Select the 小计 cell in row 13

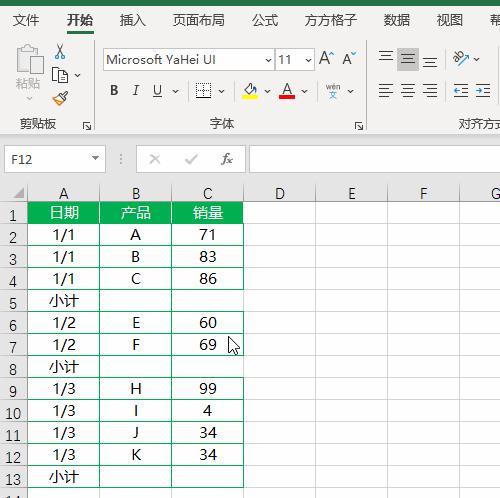[63, 477]
